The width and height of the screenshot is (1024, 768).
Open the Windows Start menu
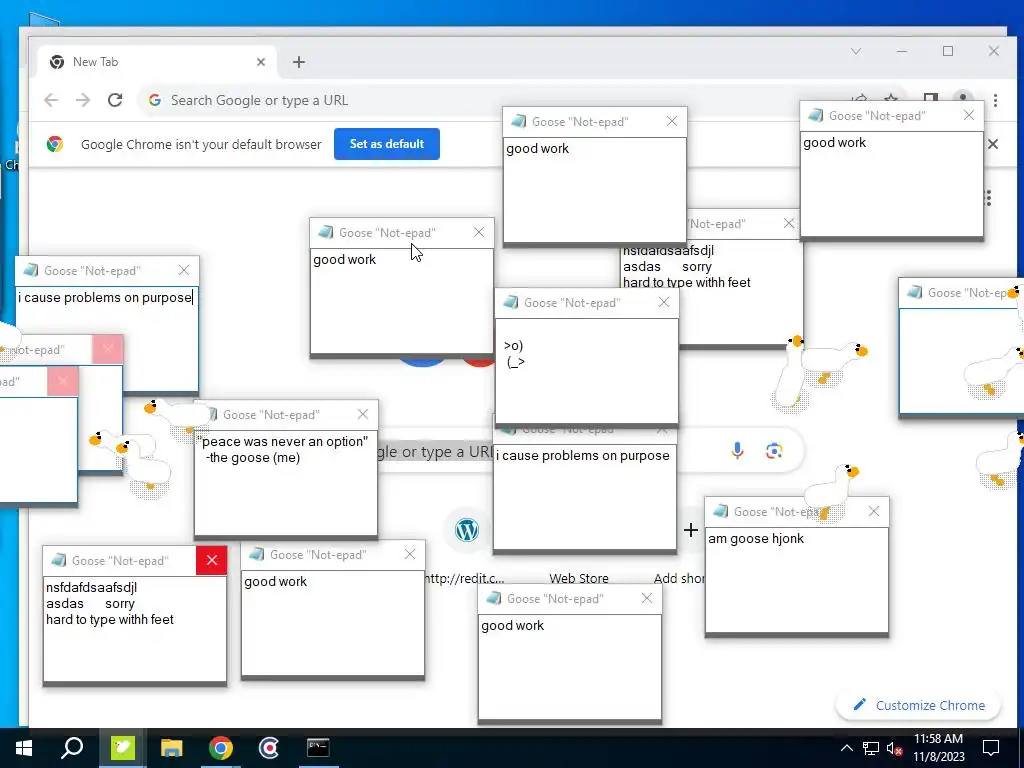click(x=24, y=748)
